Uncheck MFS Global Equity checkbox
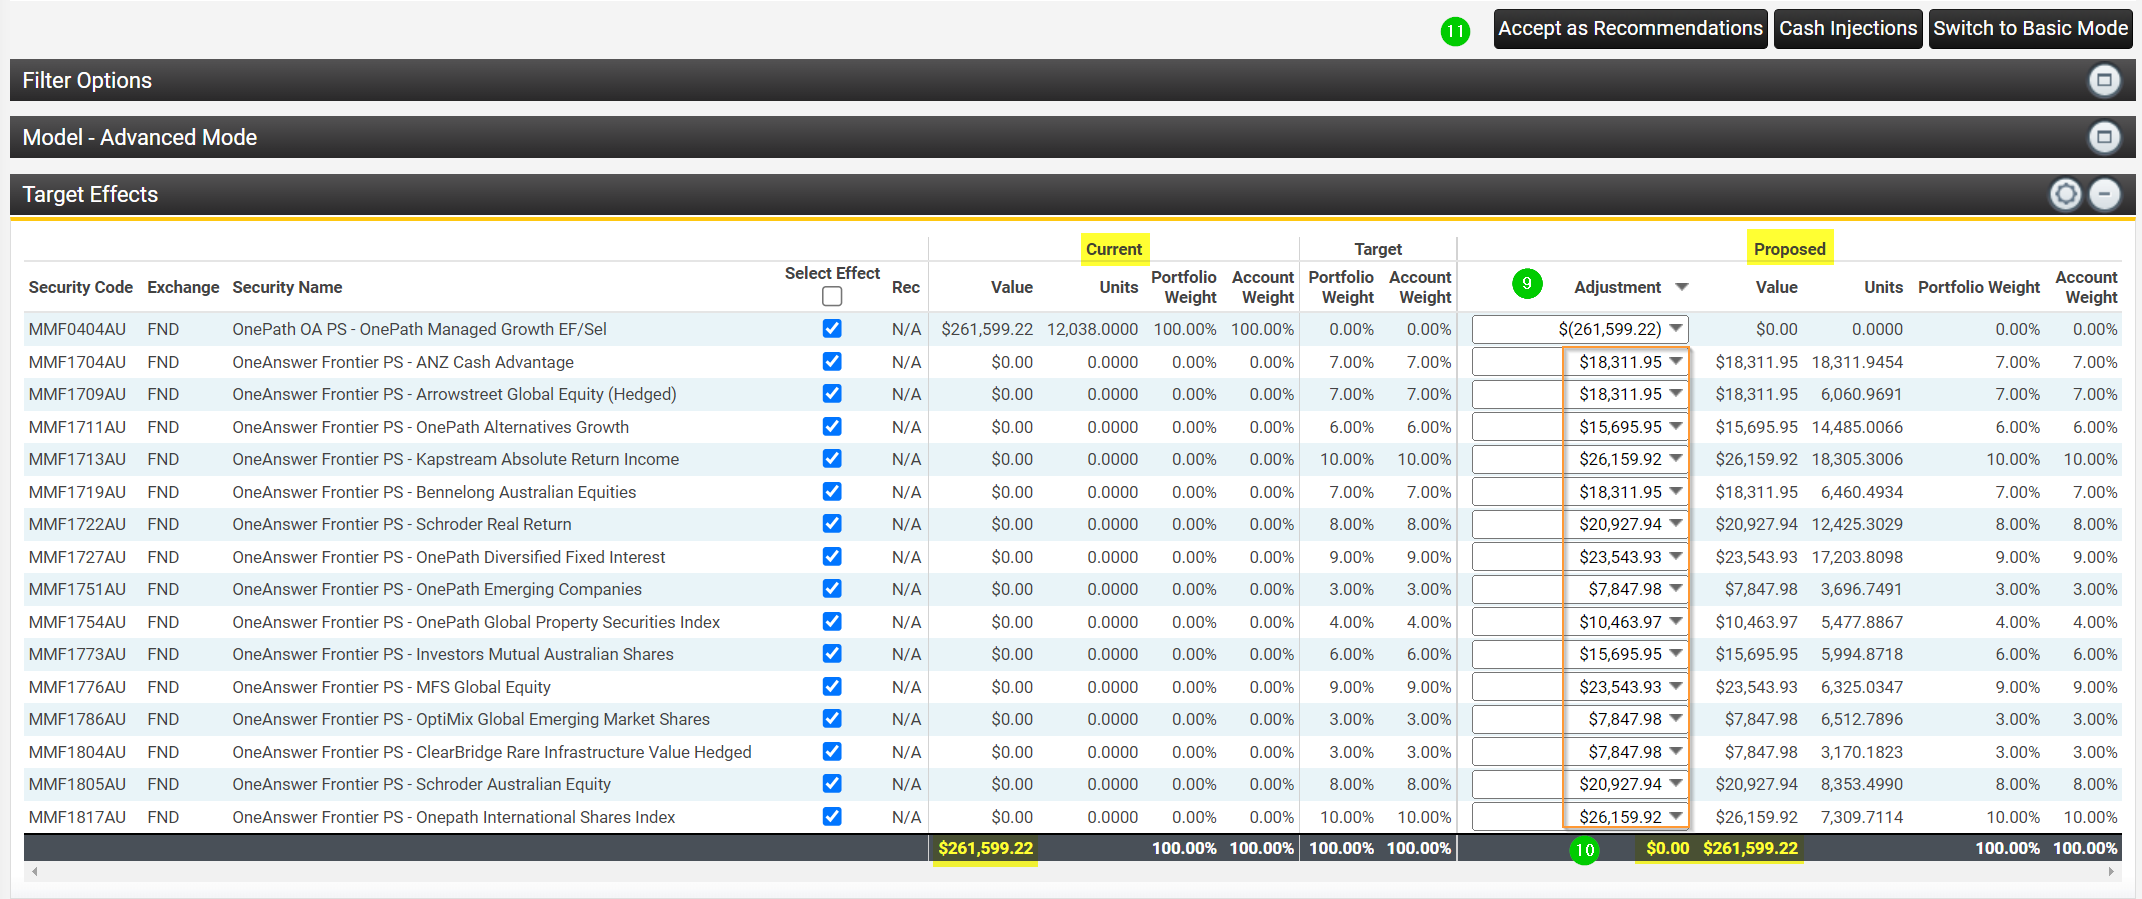This screenshot has width=2142, height=899. click(x=832, y=686)
